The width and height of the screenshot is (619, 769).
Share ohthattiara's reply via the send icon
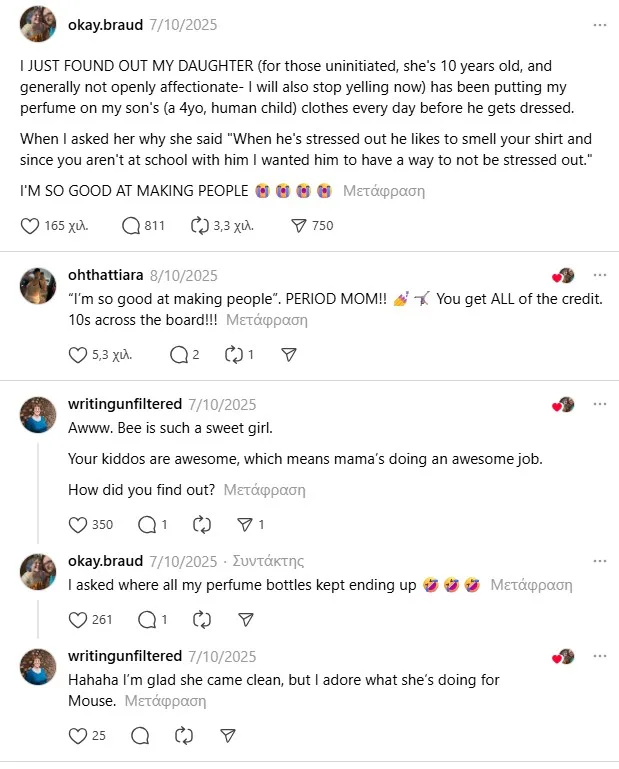click(288, 355)
